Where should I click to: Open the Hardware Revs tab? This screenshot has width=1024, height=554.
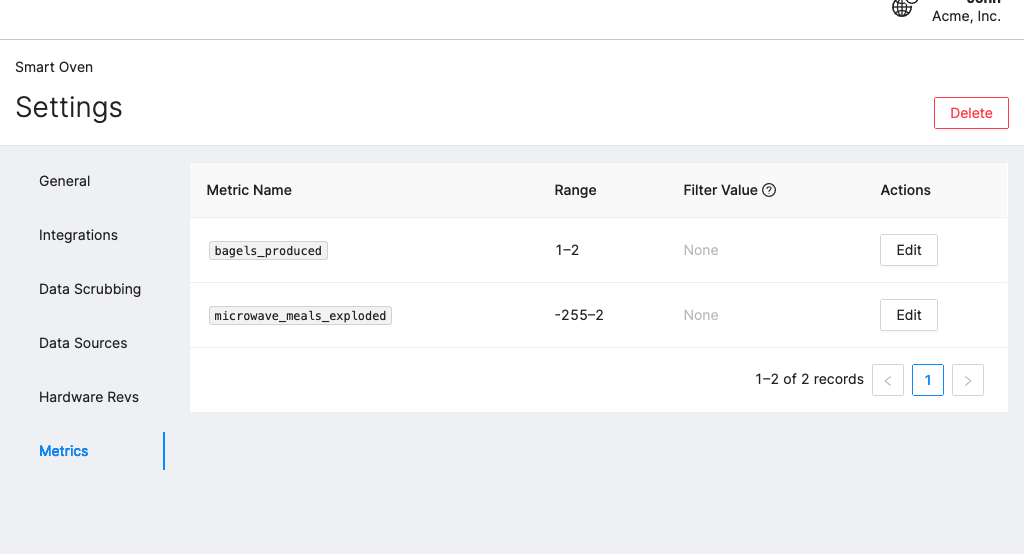[89, 397]
